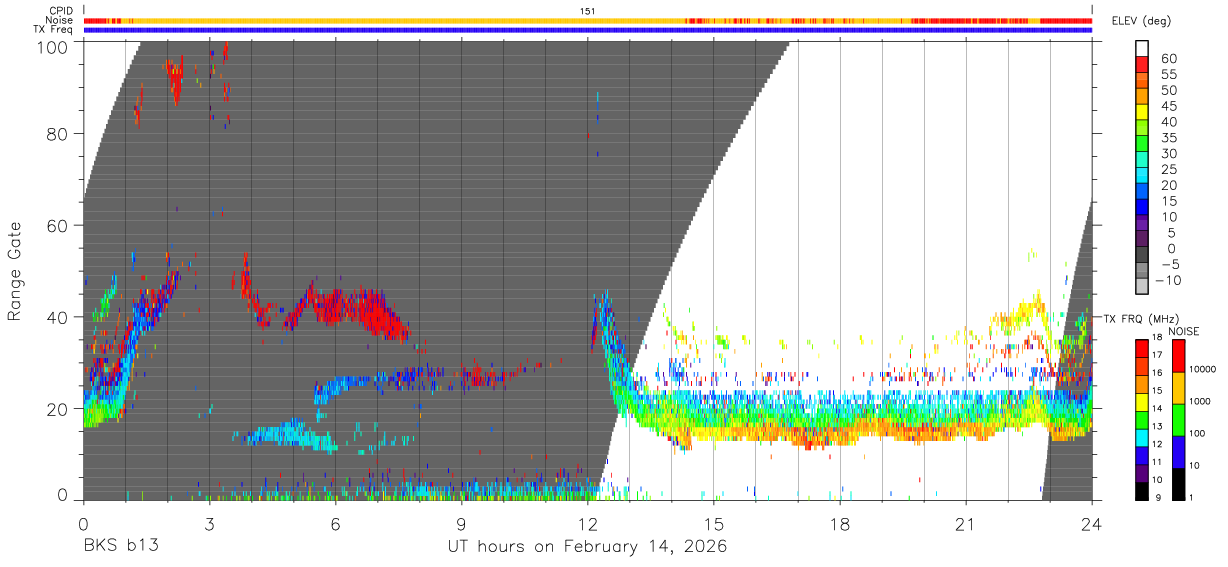Click the UT hours on February 14, 2026 title

587,547
